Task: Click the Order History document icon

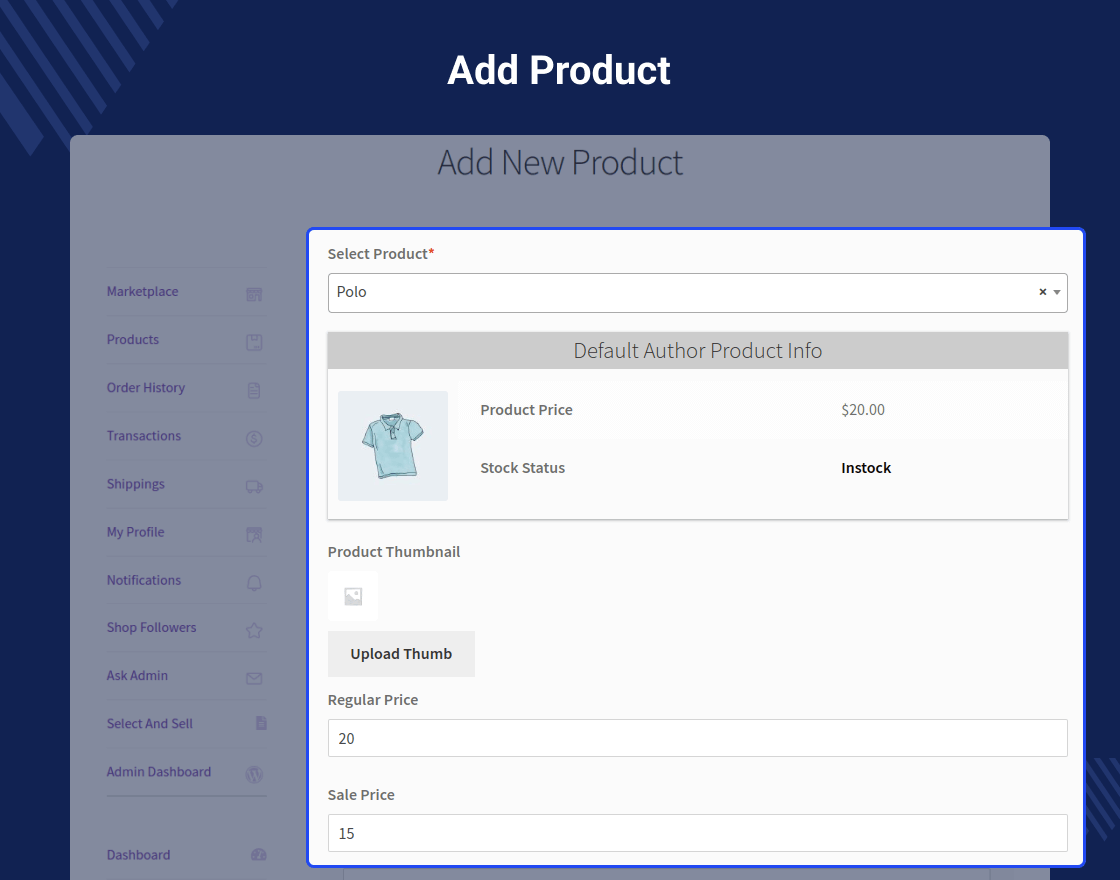Action: coord(254,390)
